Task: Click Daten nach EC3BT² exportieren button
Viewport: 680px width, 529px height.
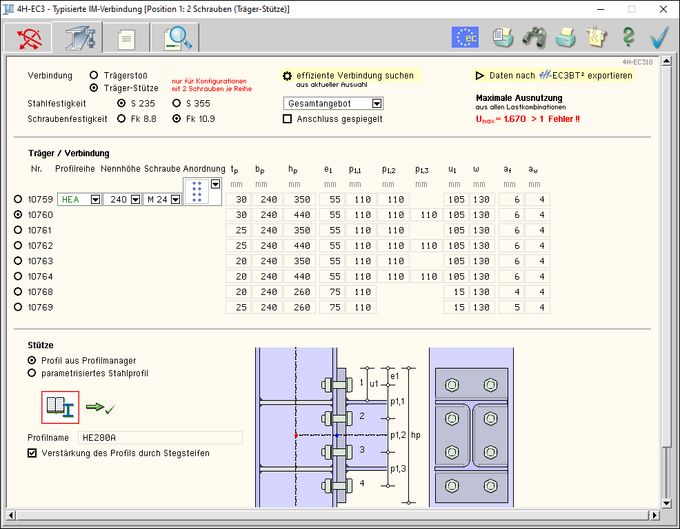Action: (x=554, y=75)
